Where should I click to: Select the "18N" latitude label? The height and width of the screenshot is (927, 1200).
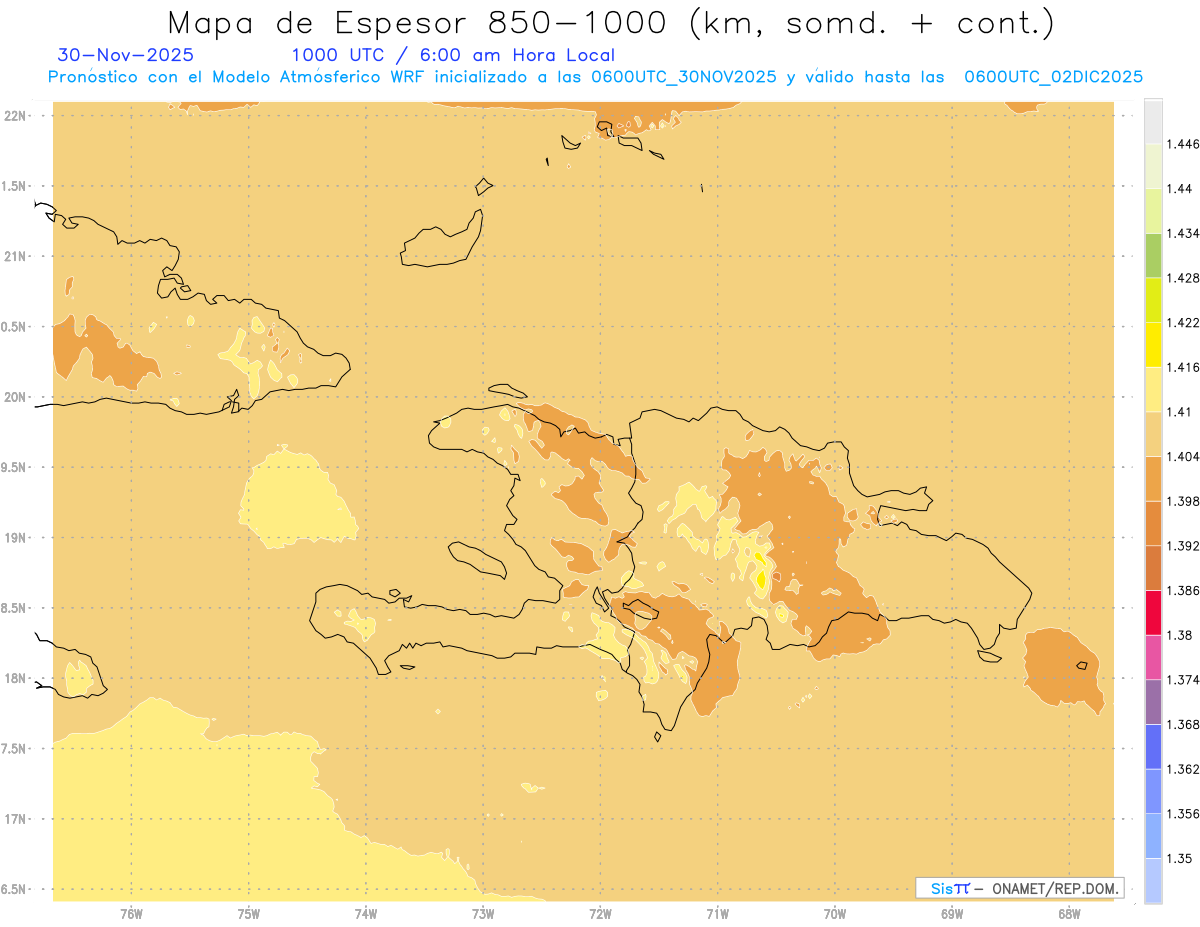tap(14, 679)
